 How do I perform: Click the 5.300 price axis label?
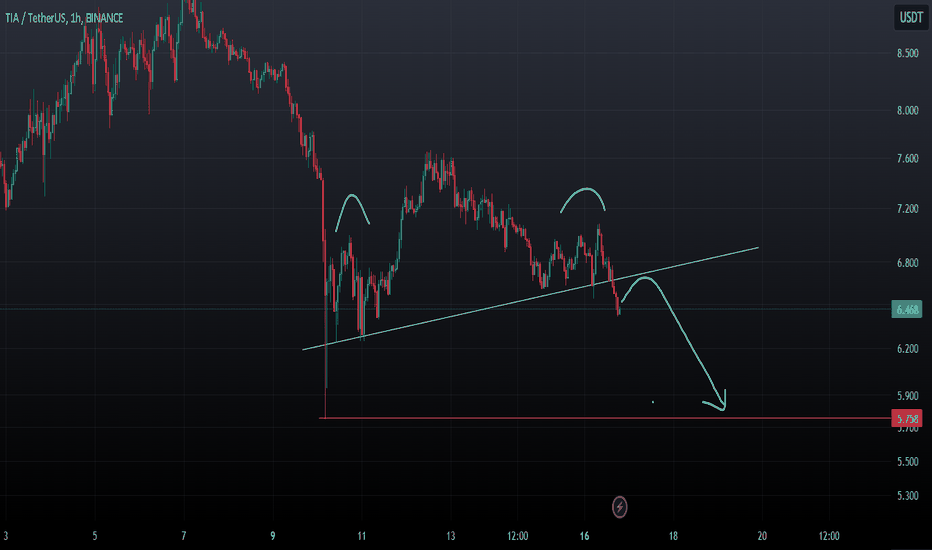point(908,495)
